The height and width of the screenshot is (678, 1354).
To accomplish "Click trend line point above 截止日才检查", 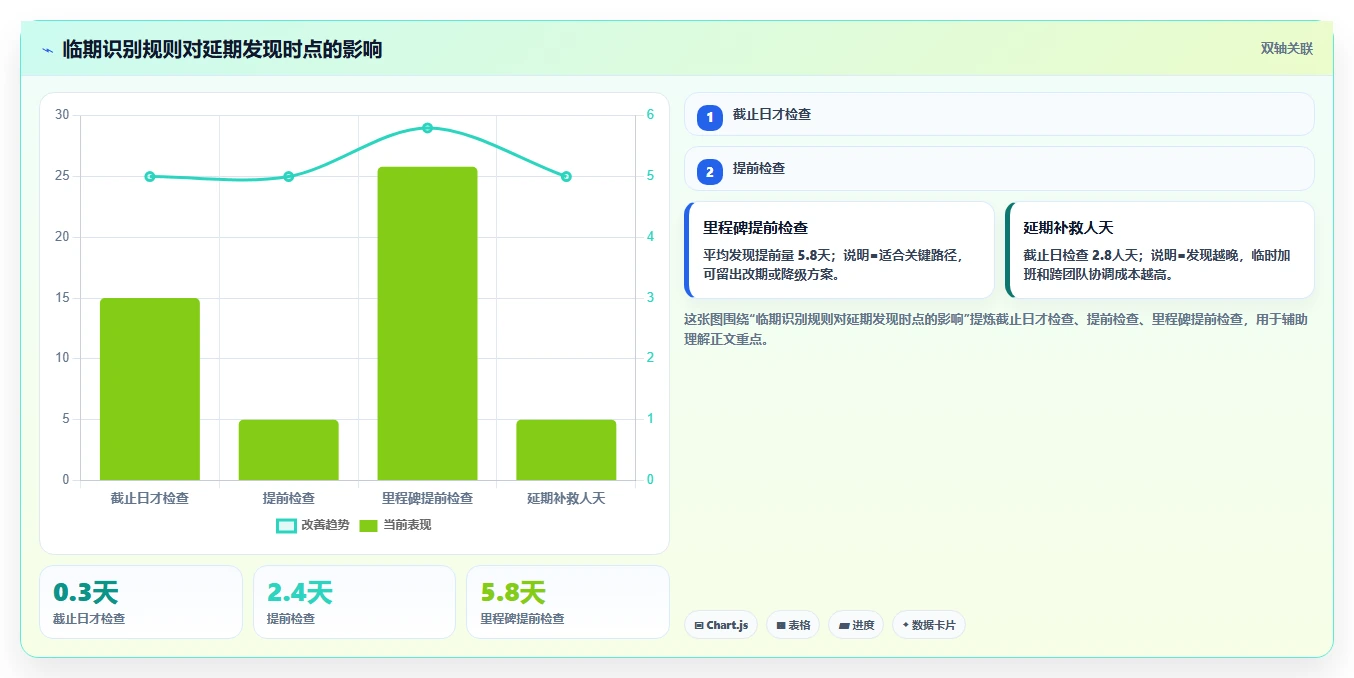I will (150, 176).
